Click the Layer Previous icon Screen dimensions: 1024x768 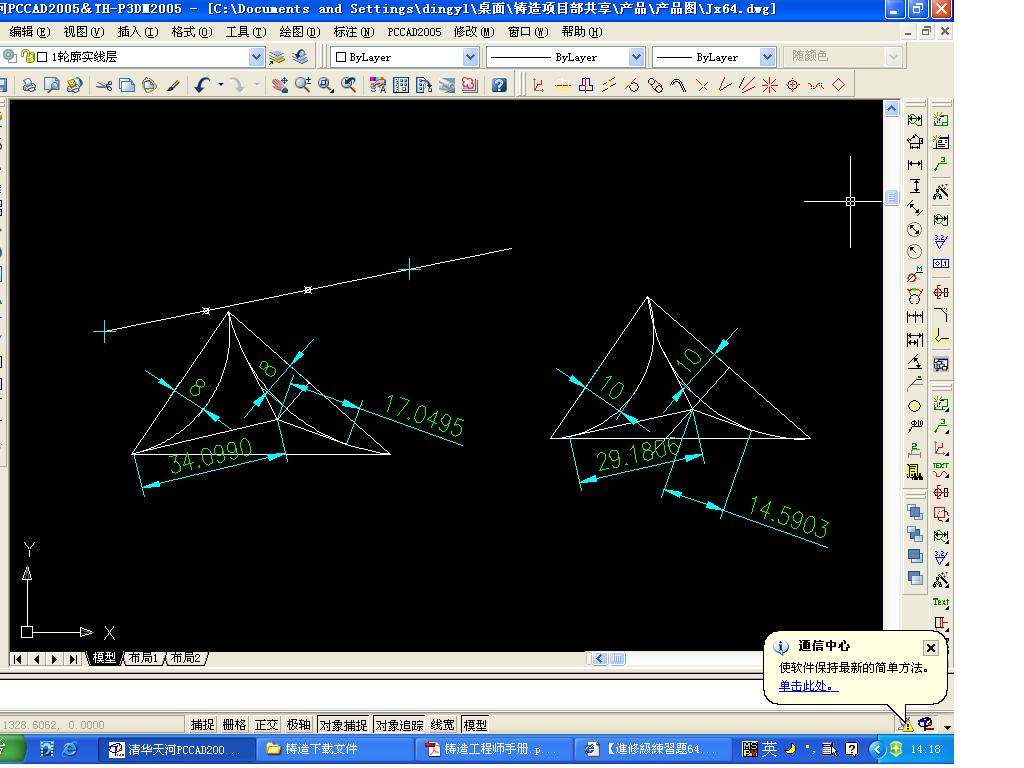click(300, 57)
